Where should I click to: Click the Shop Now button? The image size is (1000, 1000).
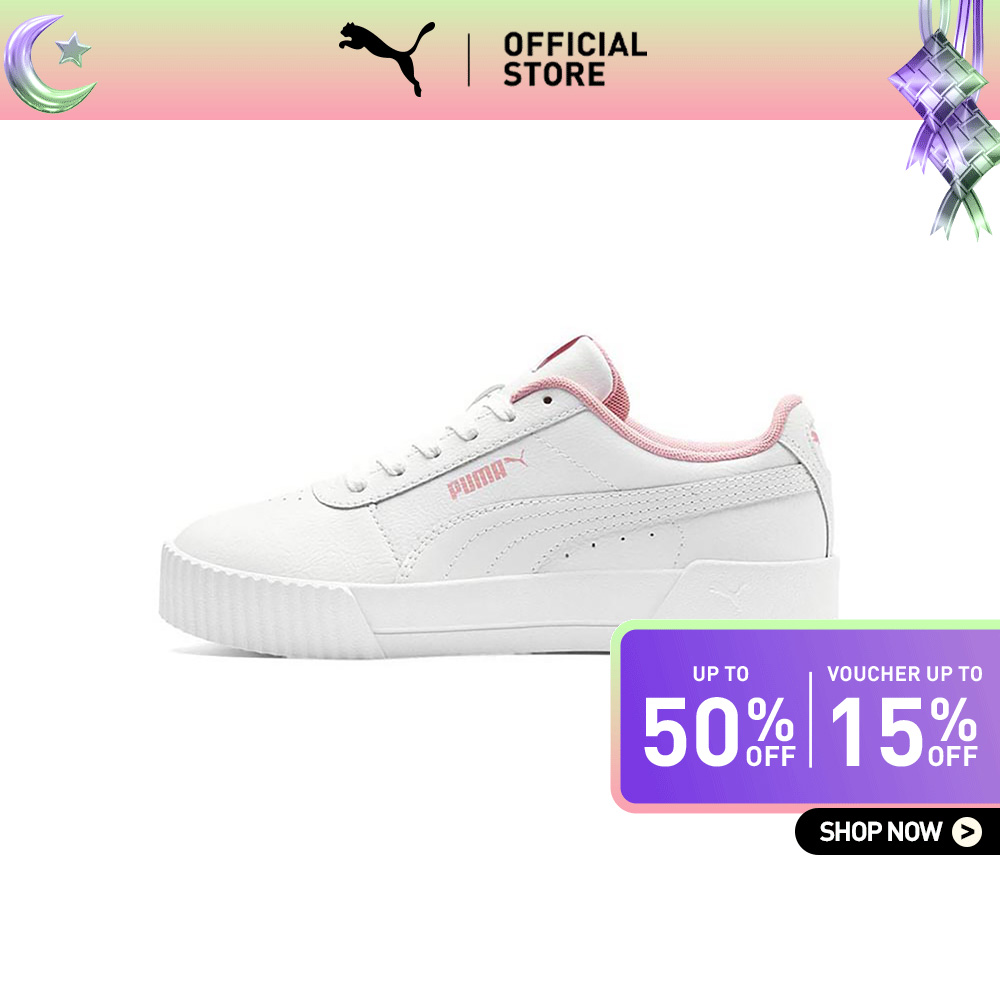897,832
